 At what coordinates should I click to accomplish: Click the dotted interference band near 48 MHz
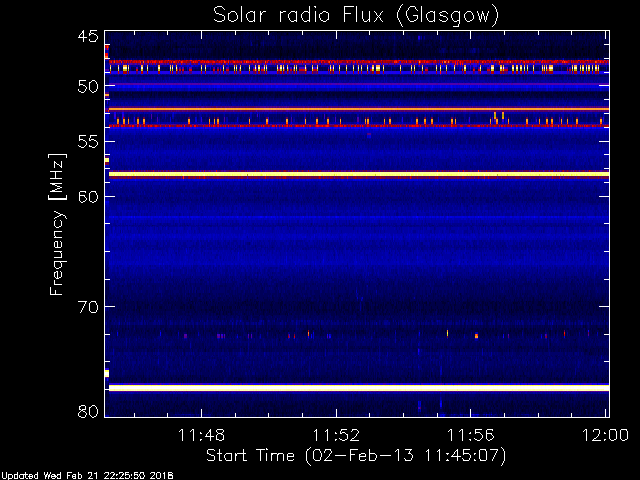coord(359,68)
